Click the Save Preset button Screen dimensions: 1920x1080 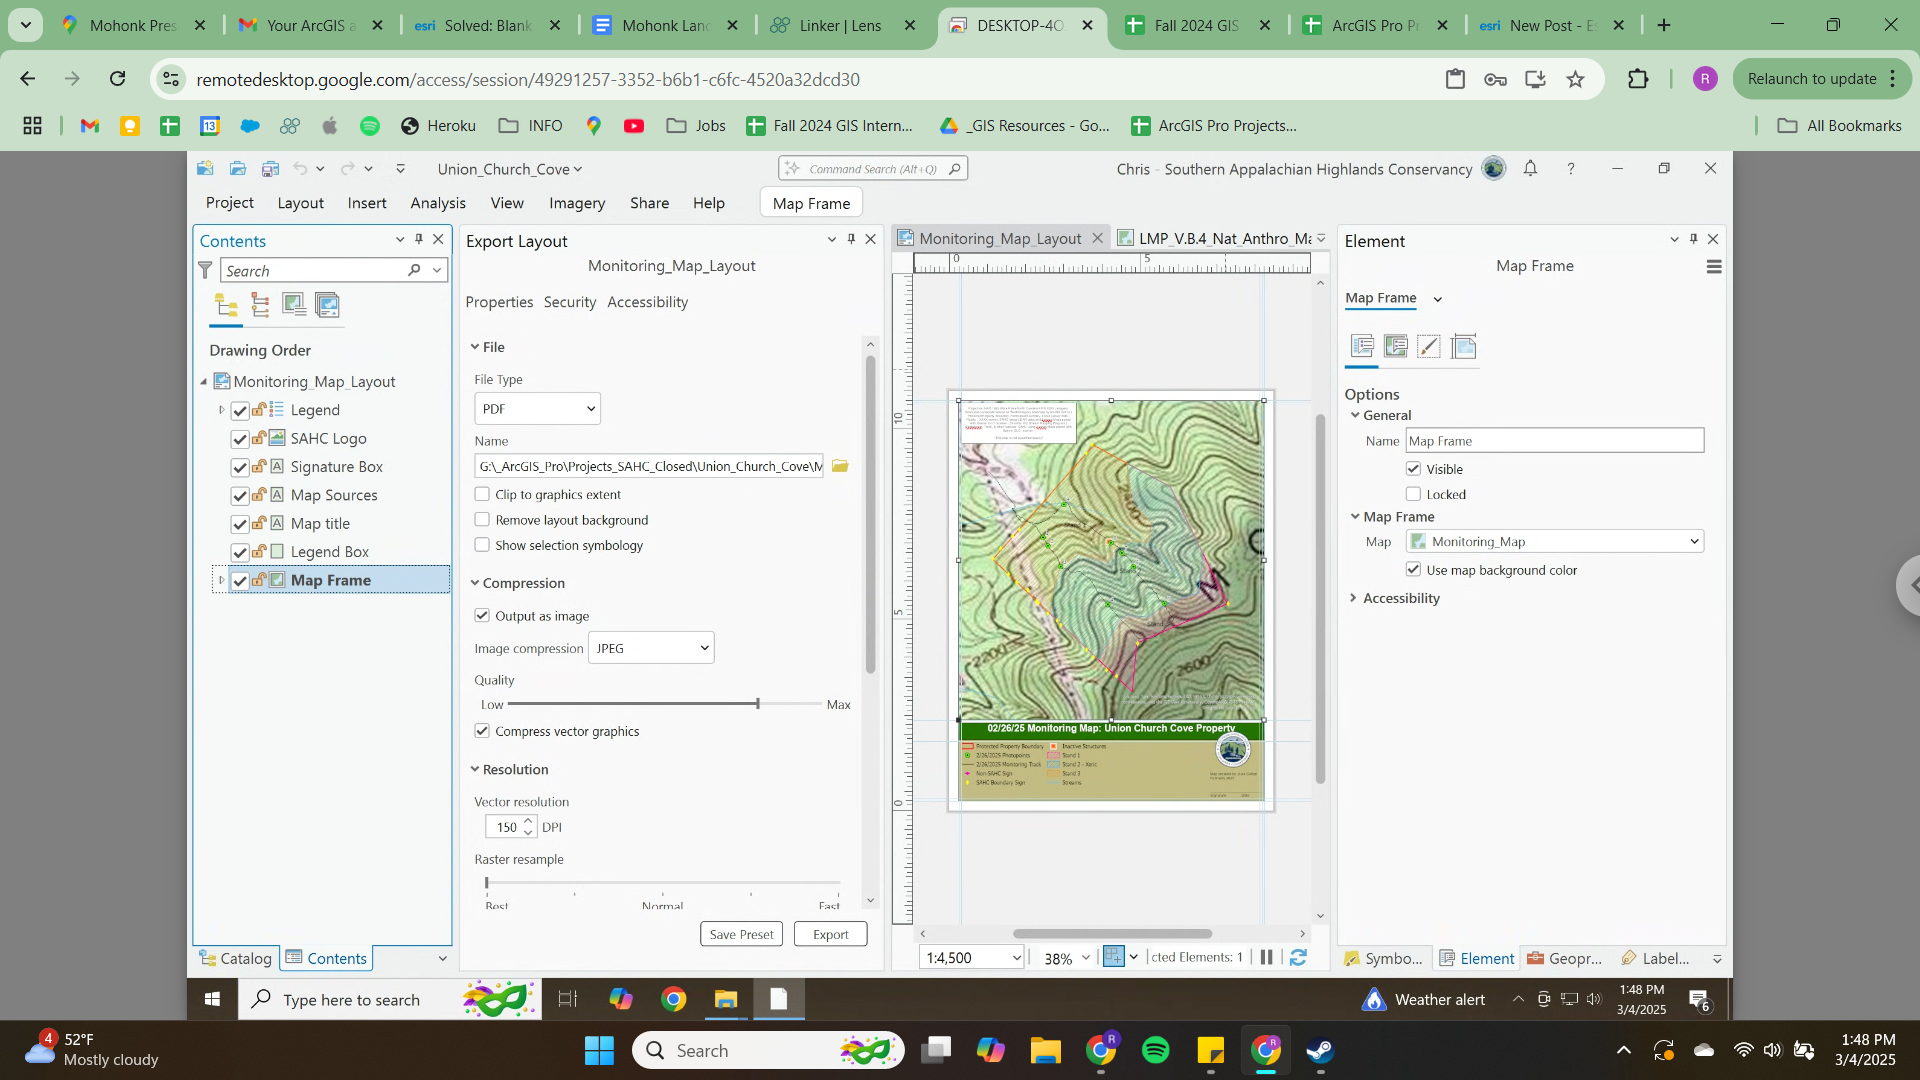point(741,934)
